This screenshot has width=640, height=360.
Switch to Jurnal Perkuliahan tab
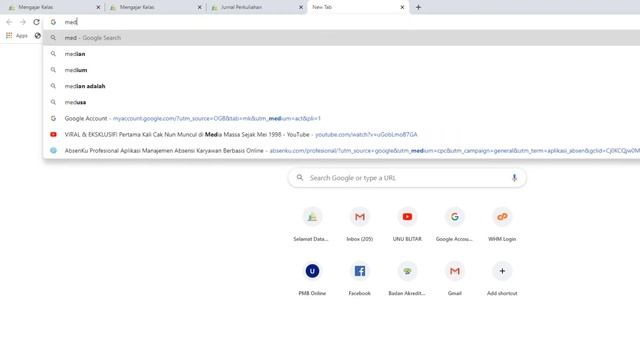point(256,7)
